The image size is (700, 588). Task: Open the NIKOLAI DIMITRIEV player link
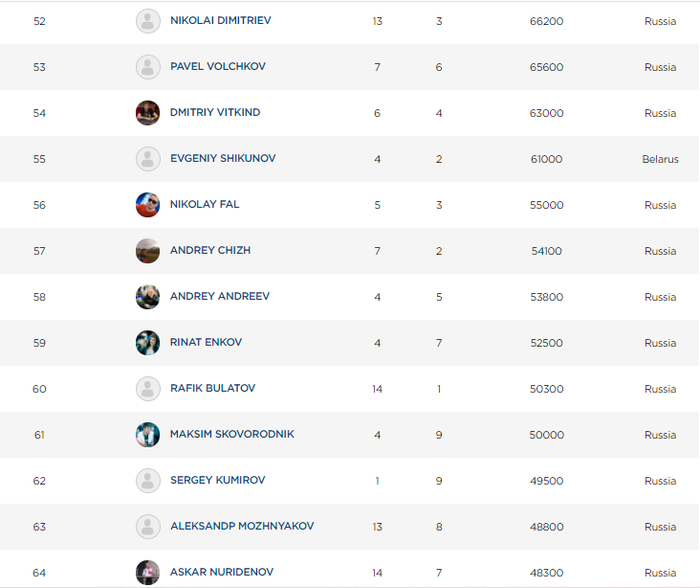tap(220, 21)
